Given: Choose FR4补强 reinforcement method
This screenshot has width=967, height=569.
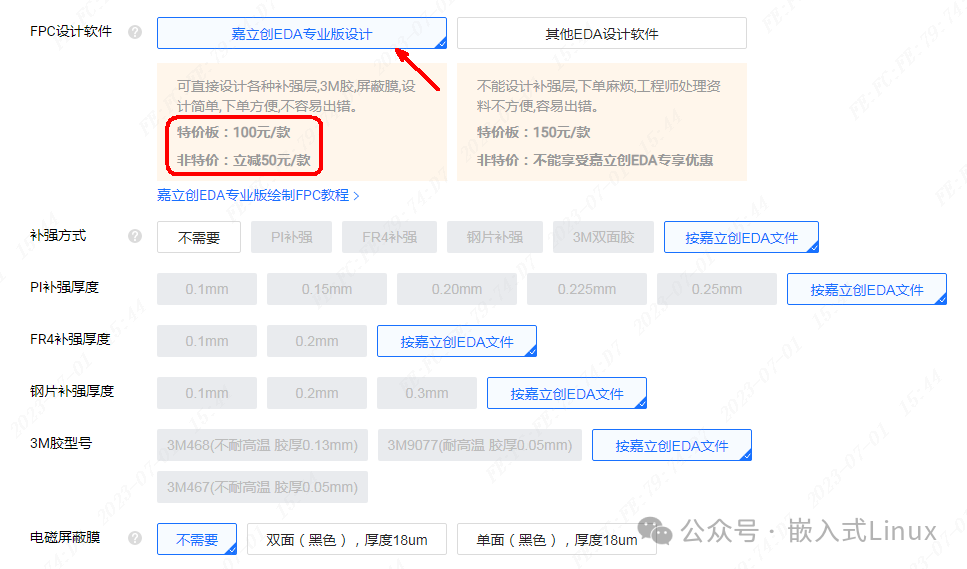Looking at the screenshot, I should click(389, 237).
